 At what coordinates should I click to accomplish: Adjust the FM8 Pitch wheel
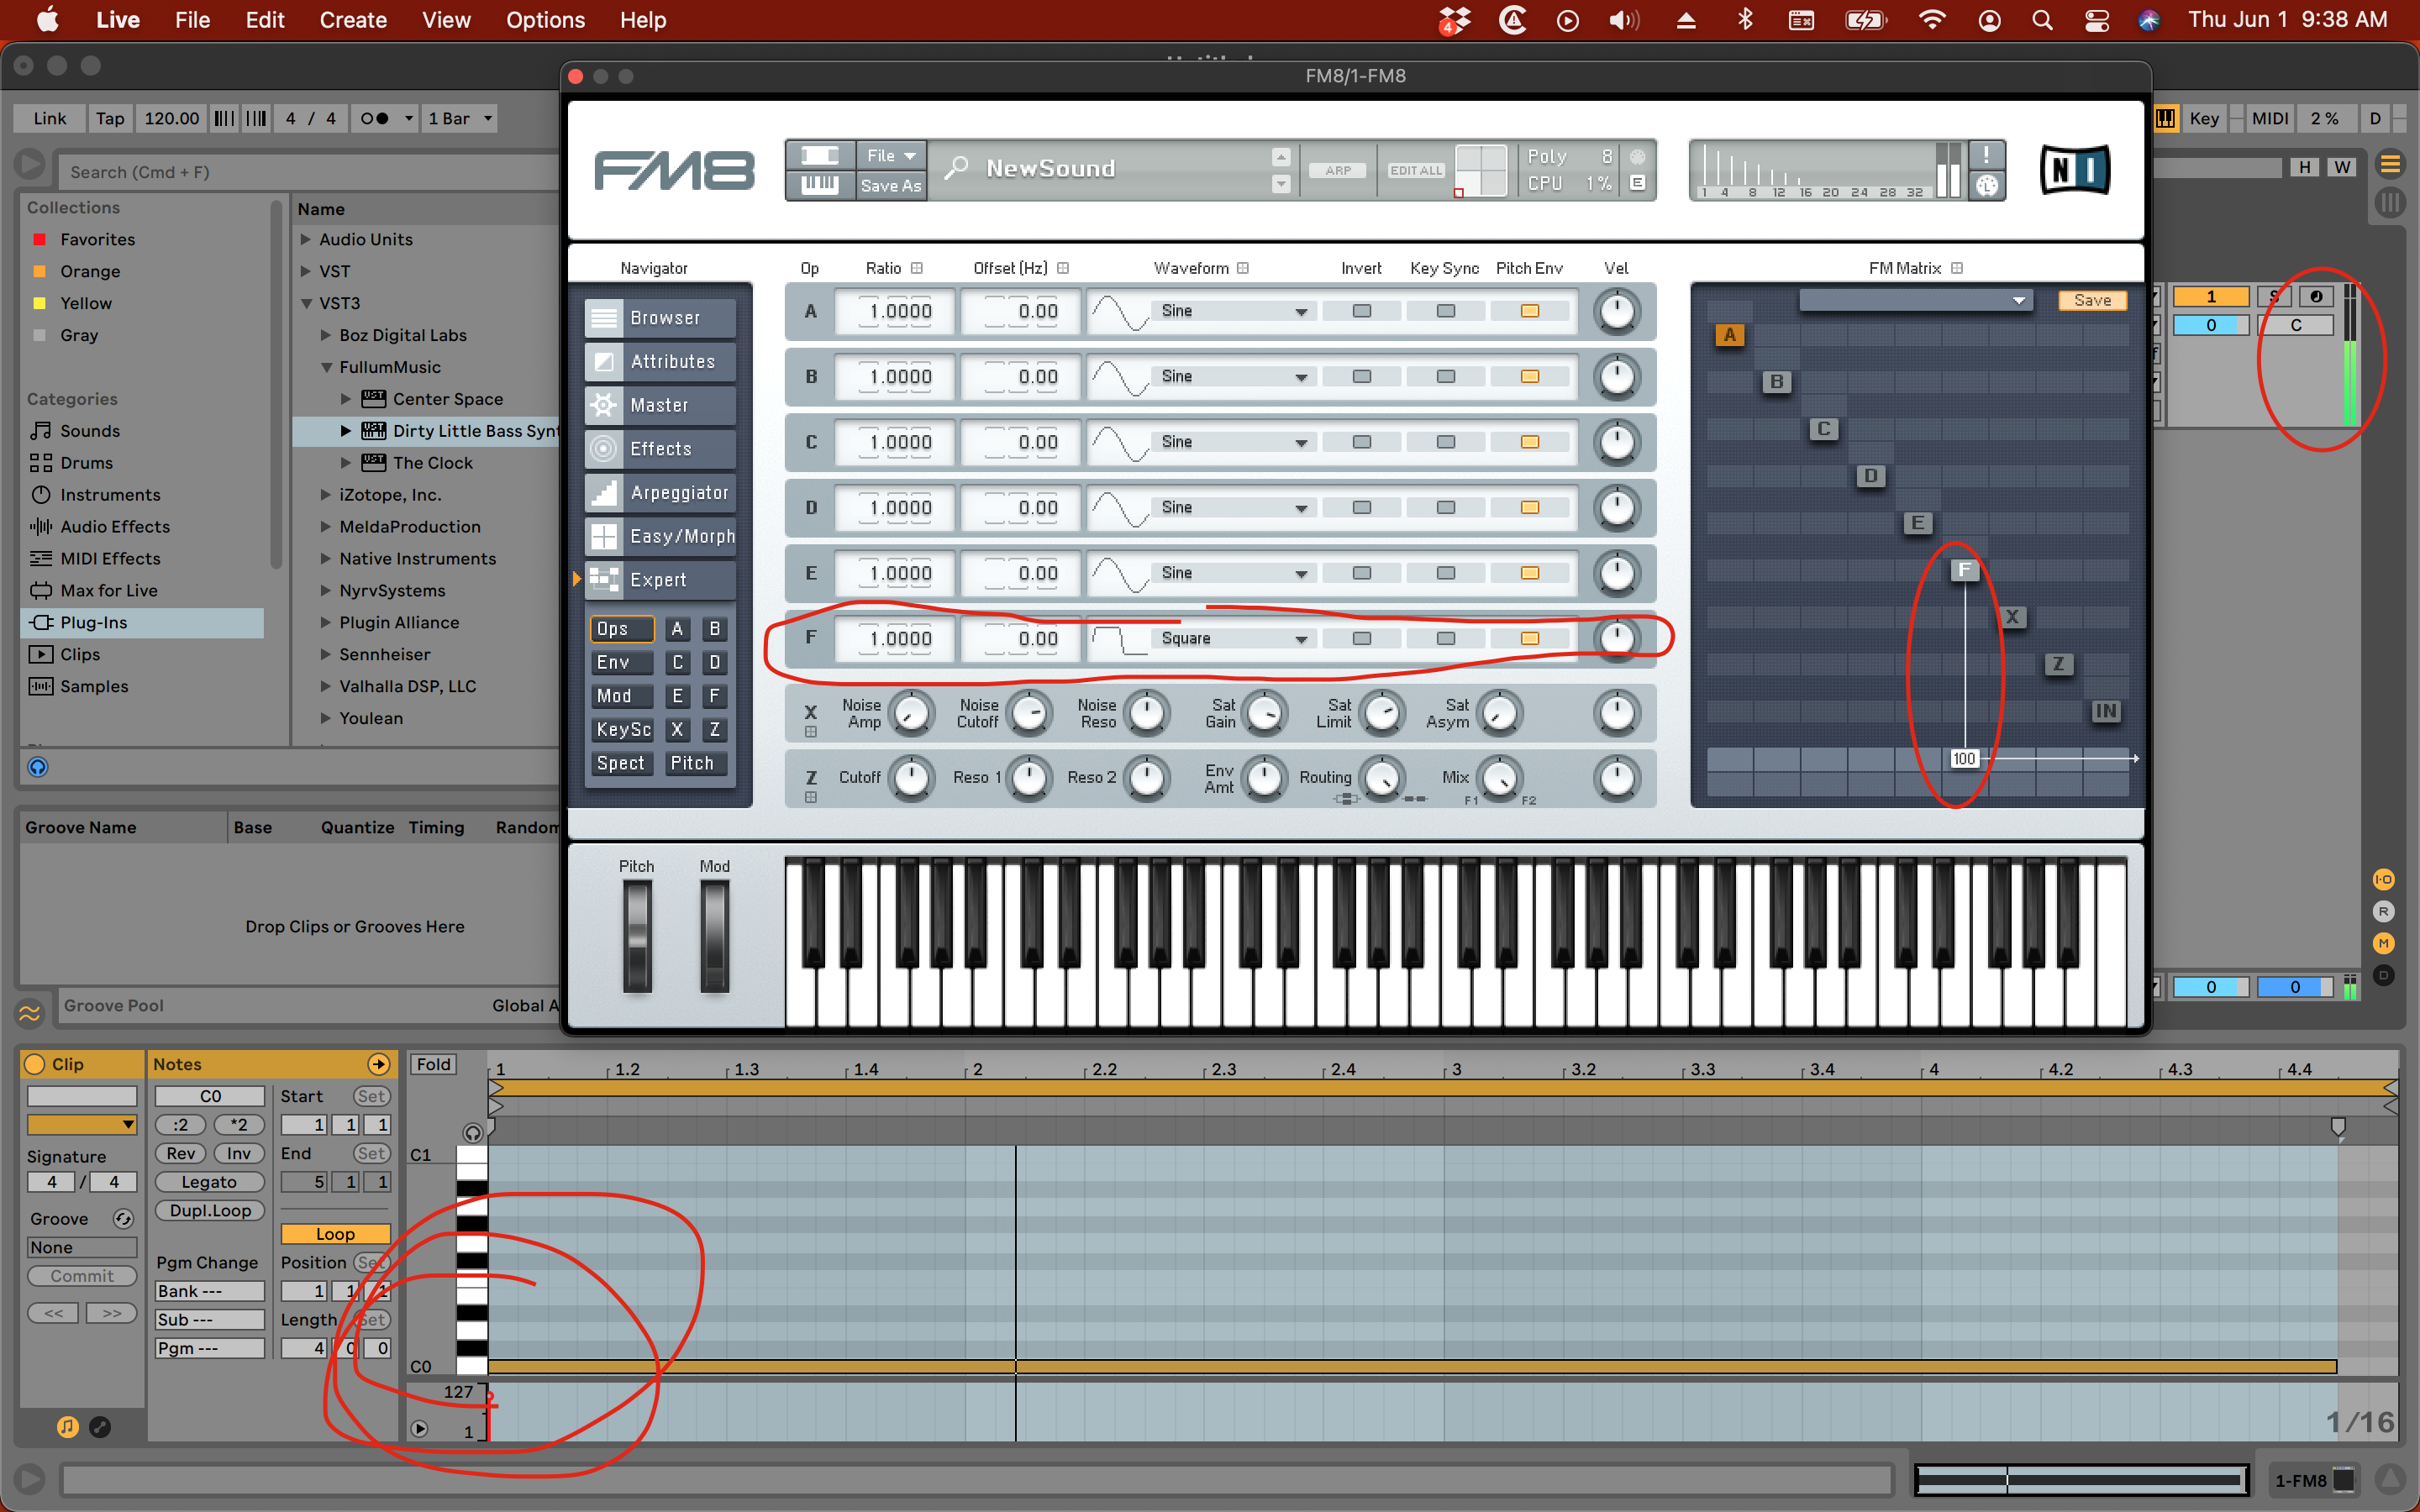(636, 937)
